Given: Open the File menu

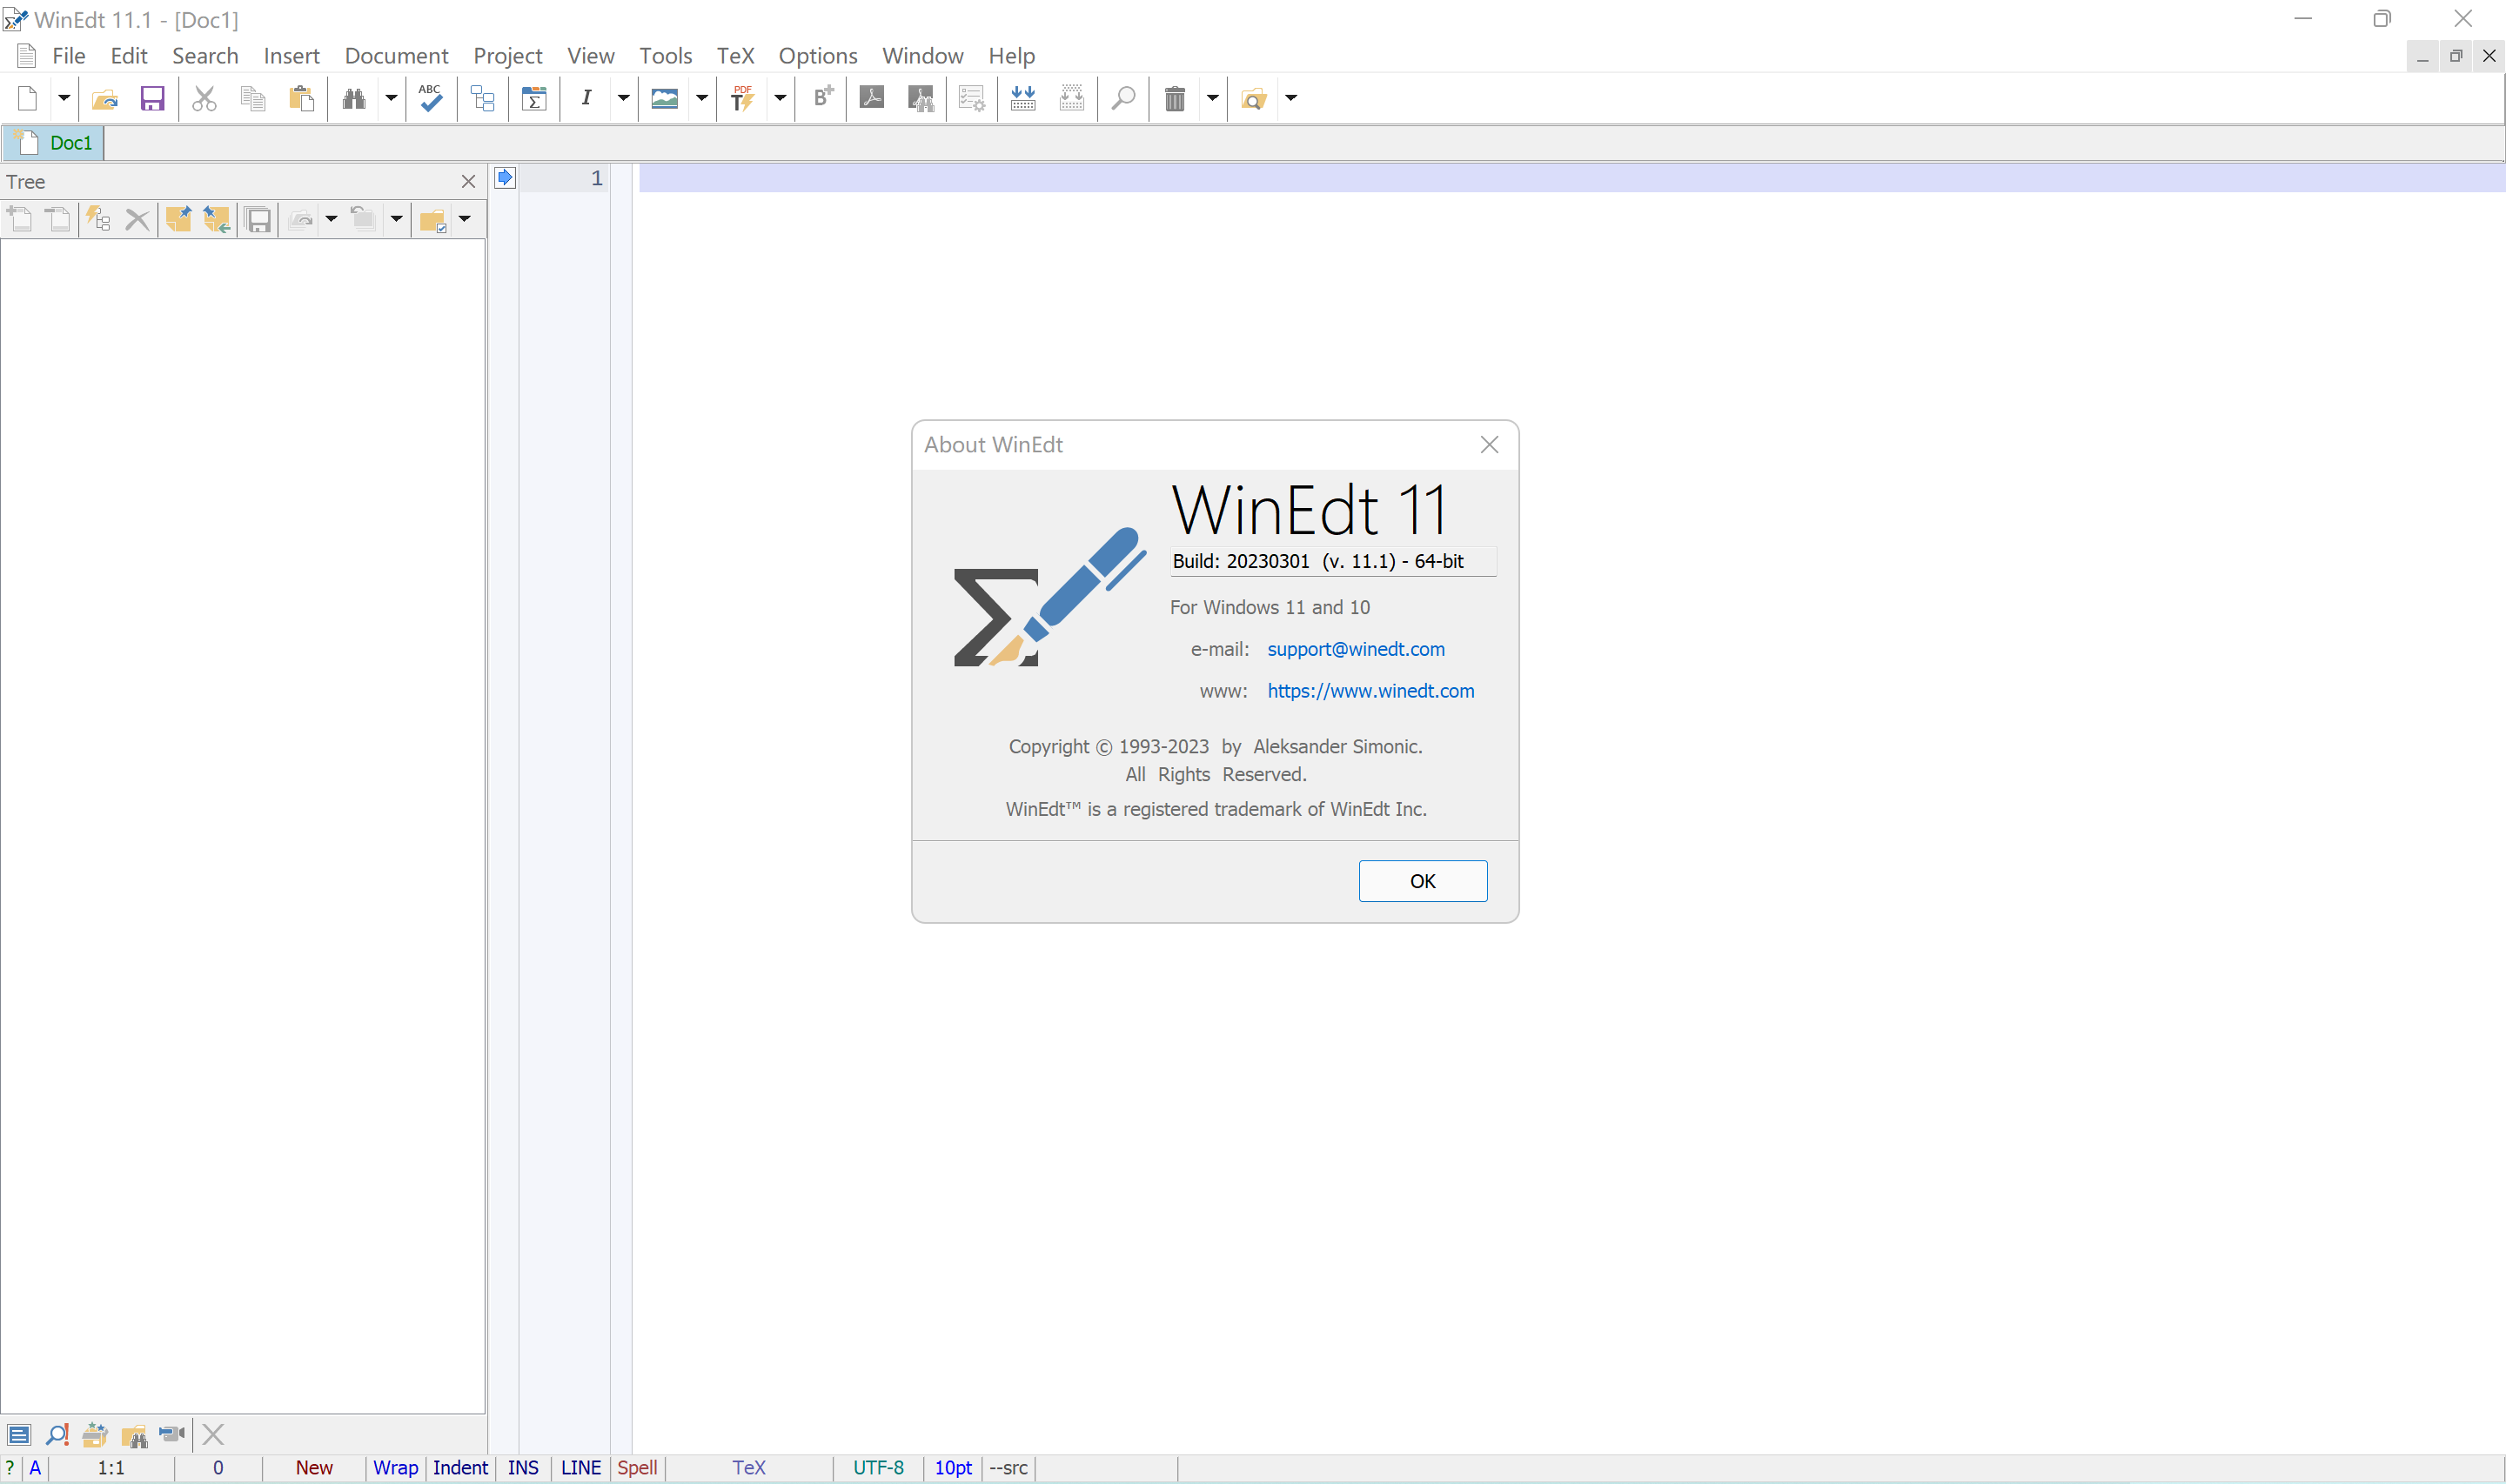Looking at the screenshot, I should pyautogui.click(x=68, y=56).
